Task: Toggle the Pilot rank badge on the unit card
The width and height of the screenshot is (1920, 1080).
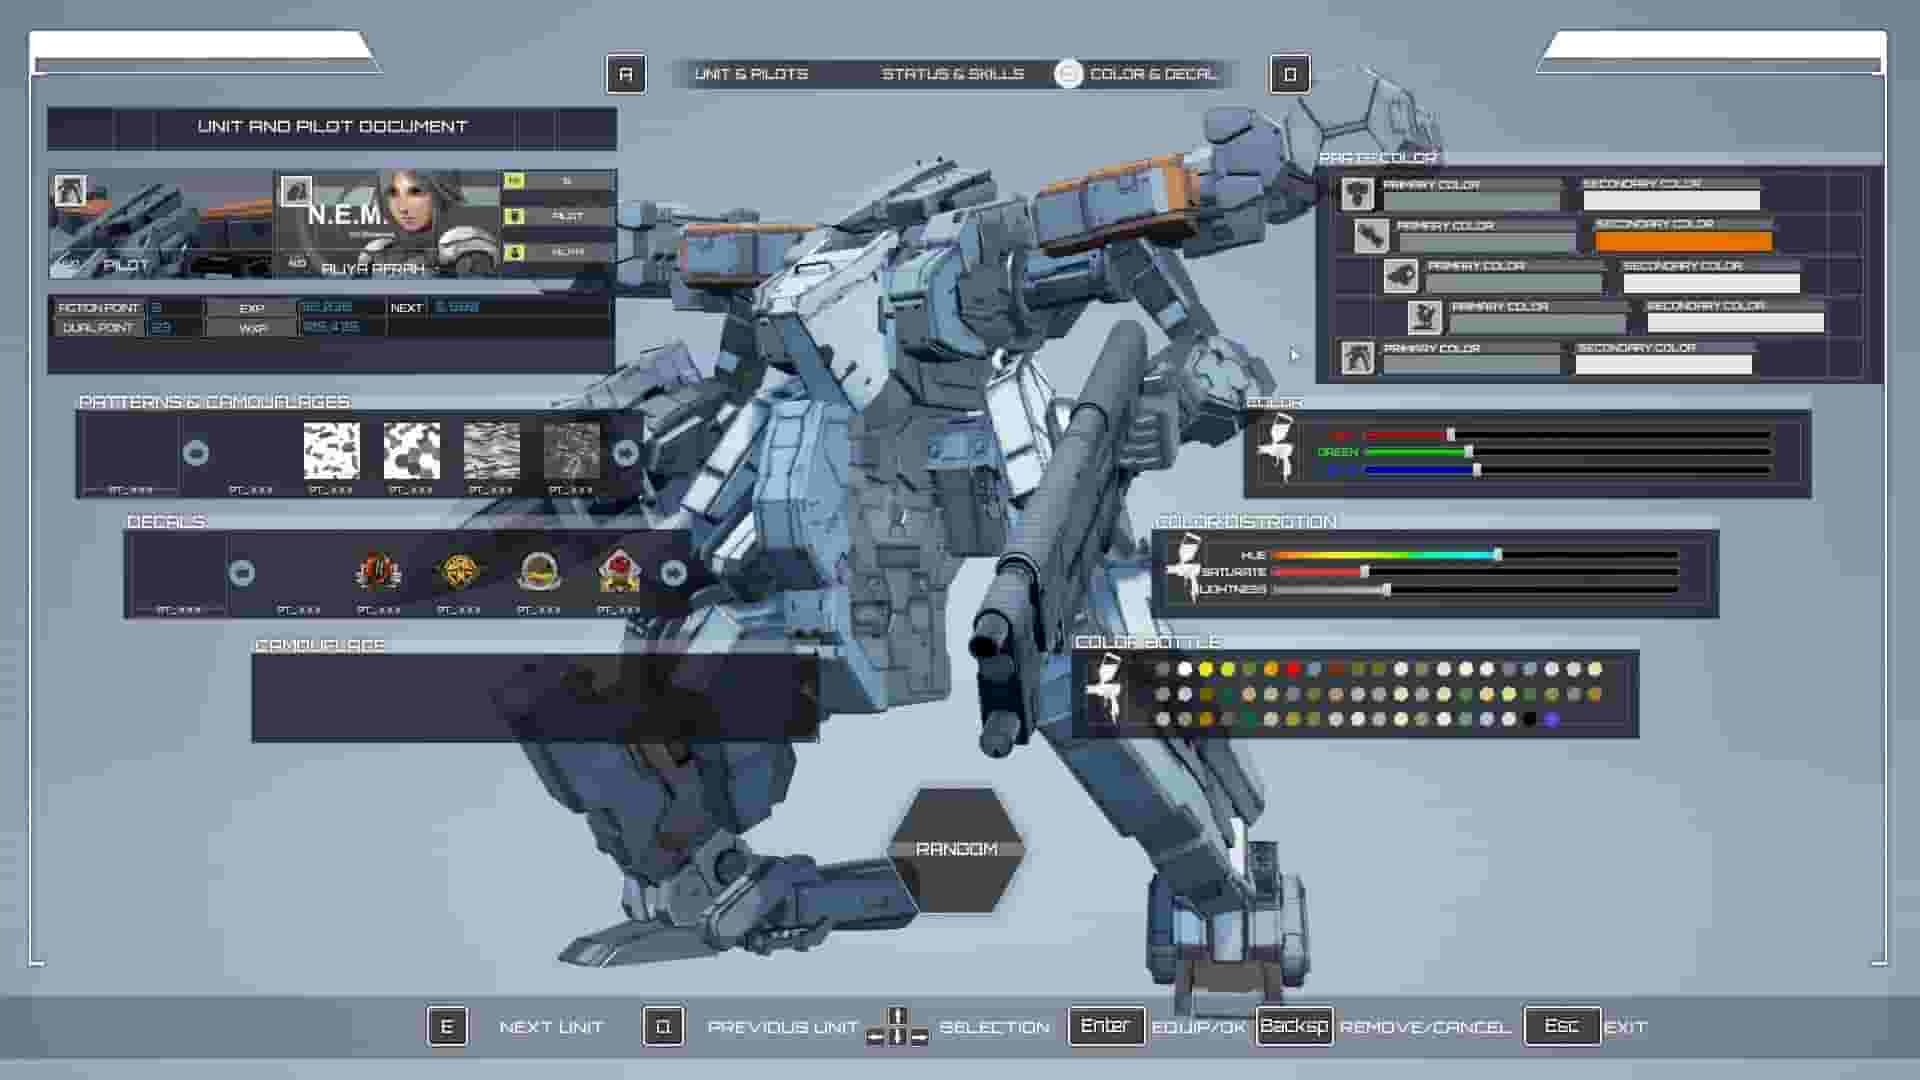Action: coord(512,216)
